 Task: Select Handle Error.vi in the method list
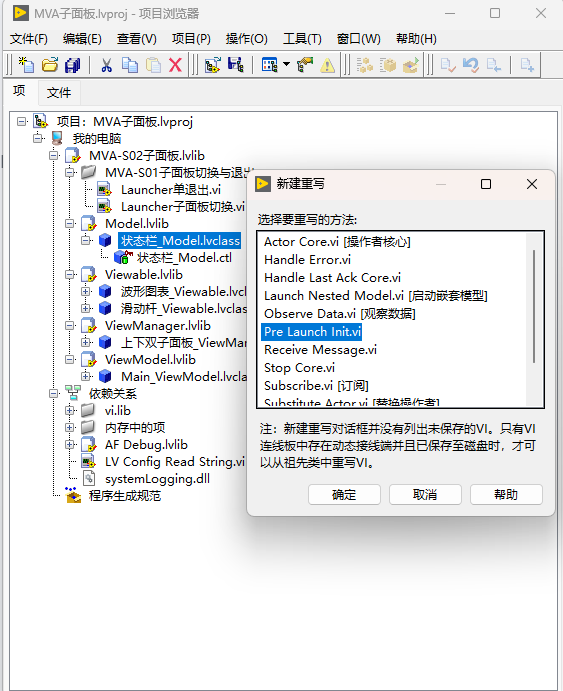pyautogui.click(x=307, y=260)
